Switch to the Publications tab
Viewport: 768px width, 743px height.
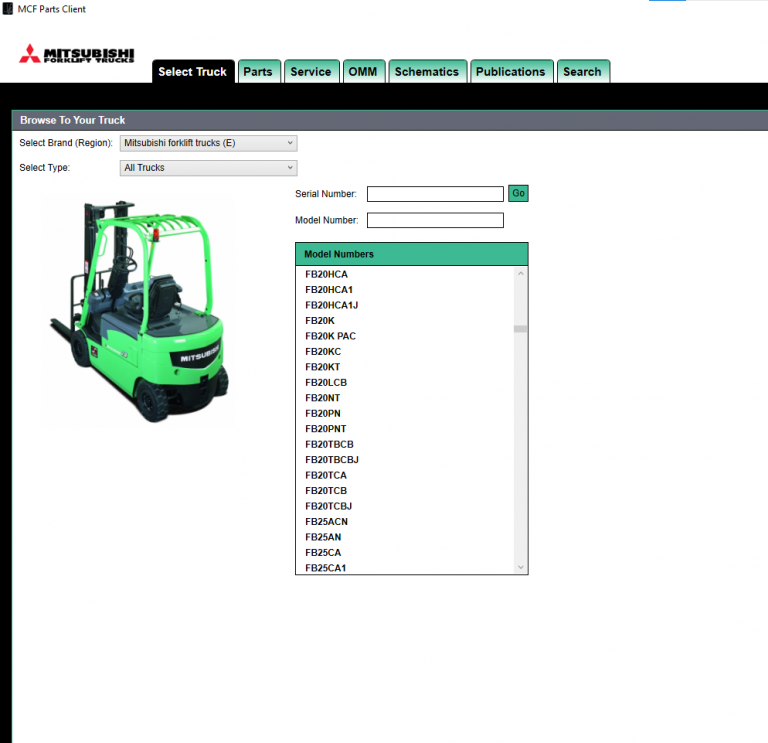pyautogui.click(x=511, y=72)
